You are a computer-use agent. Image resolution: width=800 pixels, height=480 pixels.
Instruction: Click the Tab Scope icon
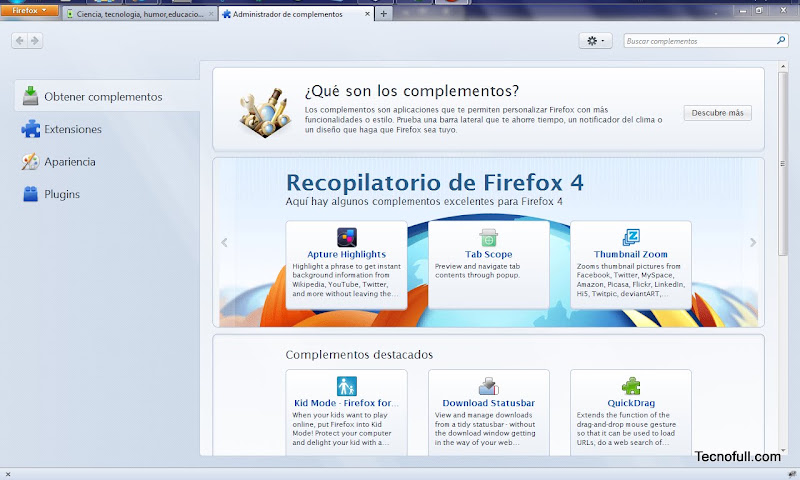click(x=489, y=237)
